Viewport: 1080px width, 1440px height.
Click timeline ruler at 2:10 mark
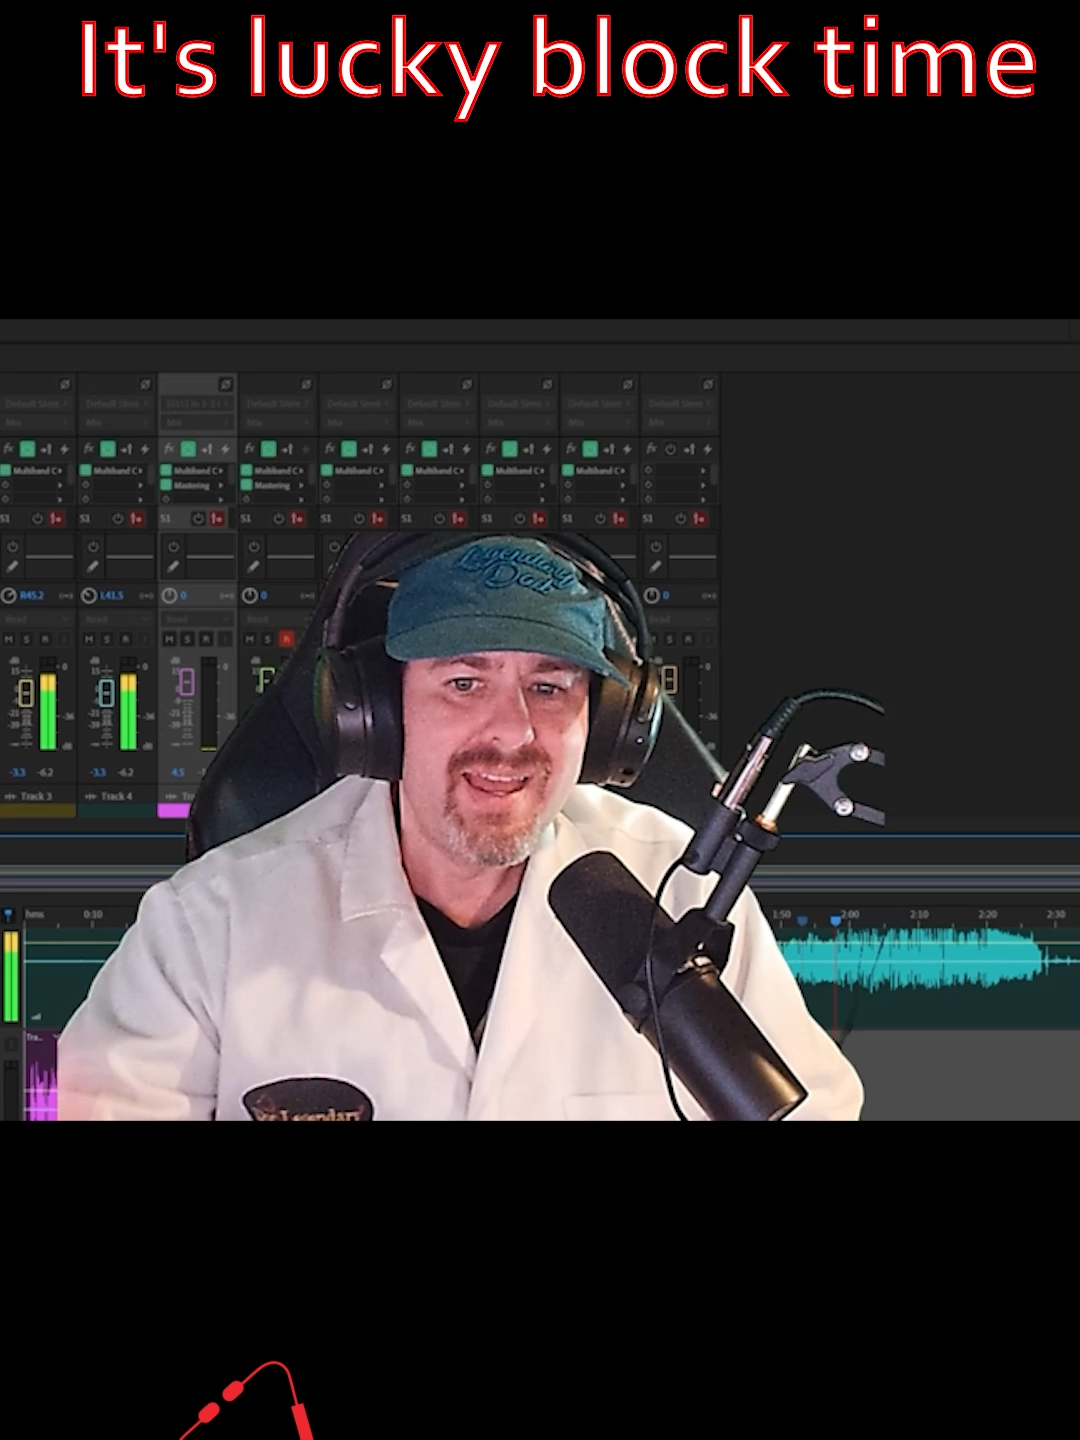pos(919,914)
